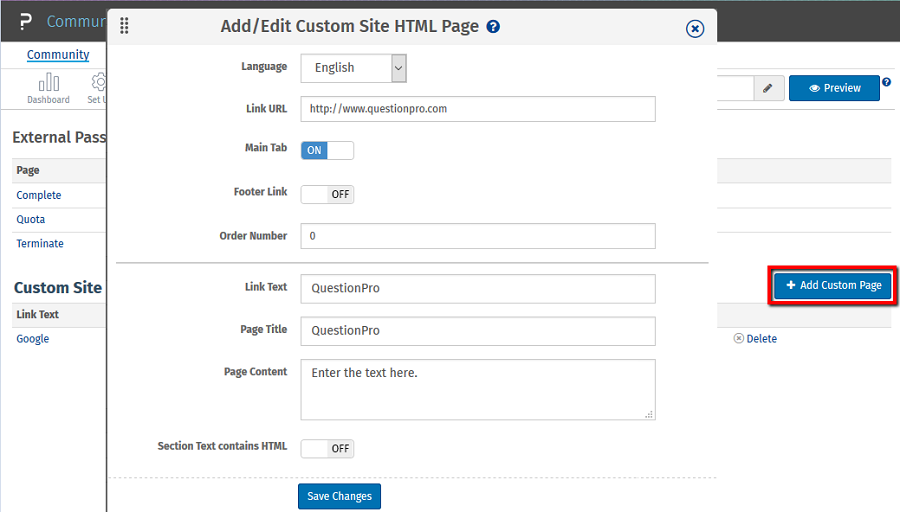Click the help icon next to Preview
This screenshot has height=512, width=900.
[x=886, y=82]
